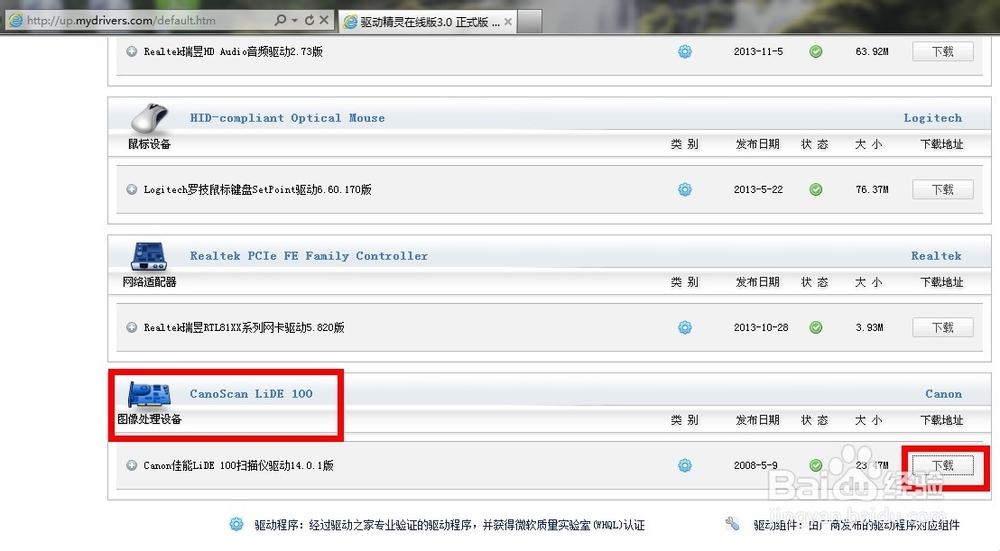Viewport: 1000px width, 551px height.
Task: Click the 76.37M file size
Action: pos(872,189)
